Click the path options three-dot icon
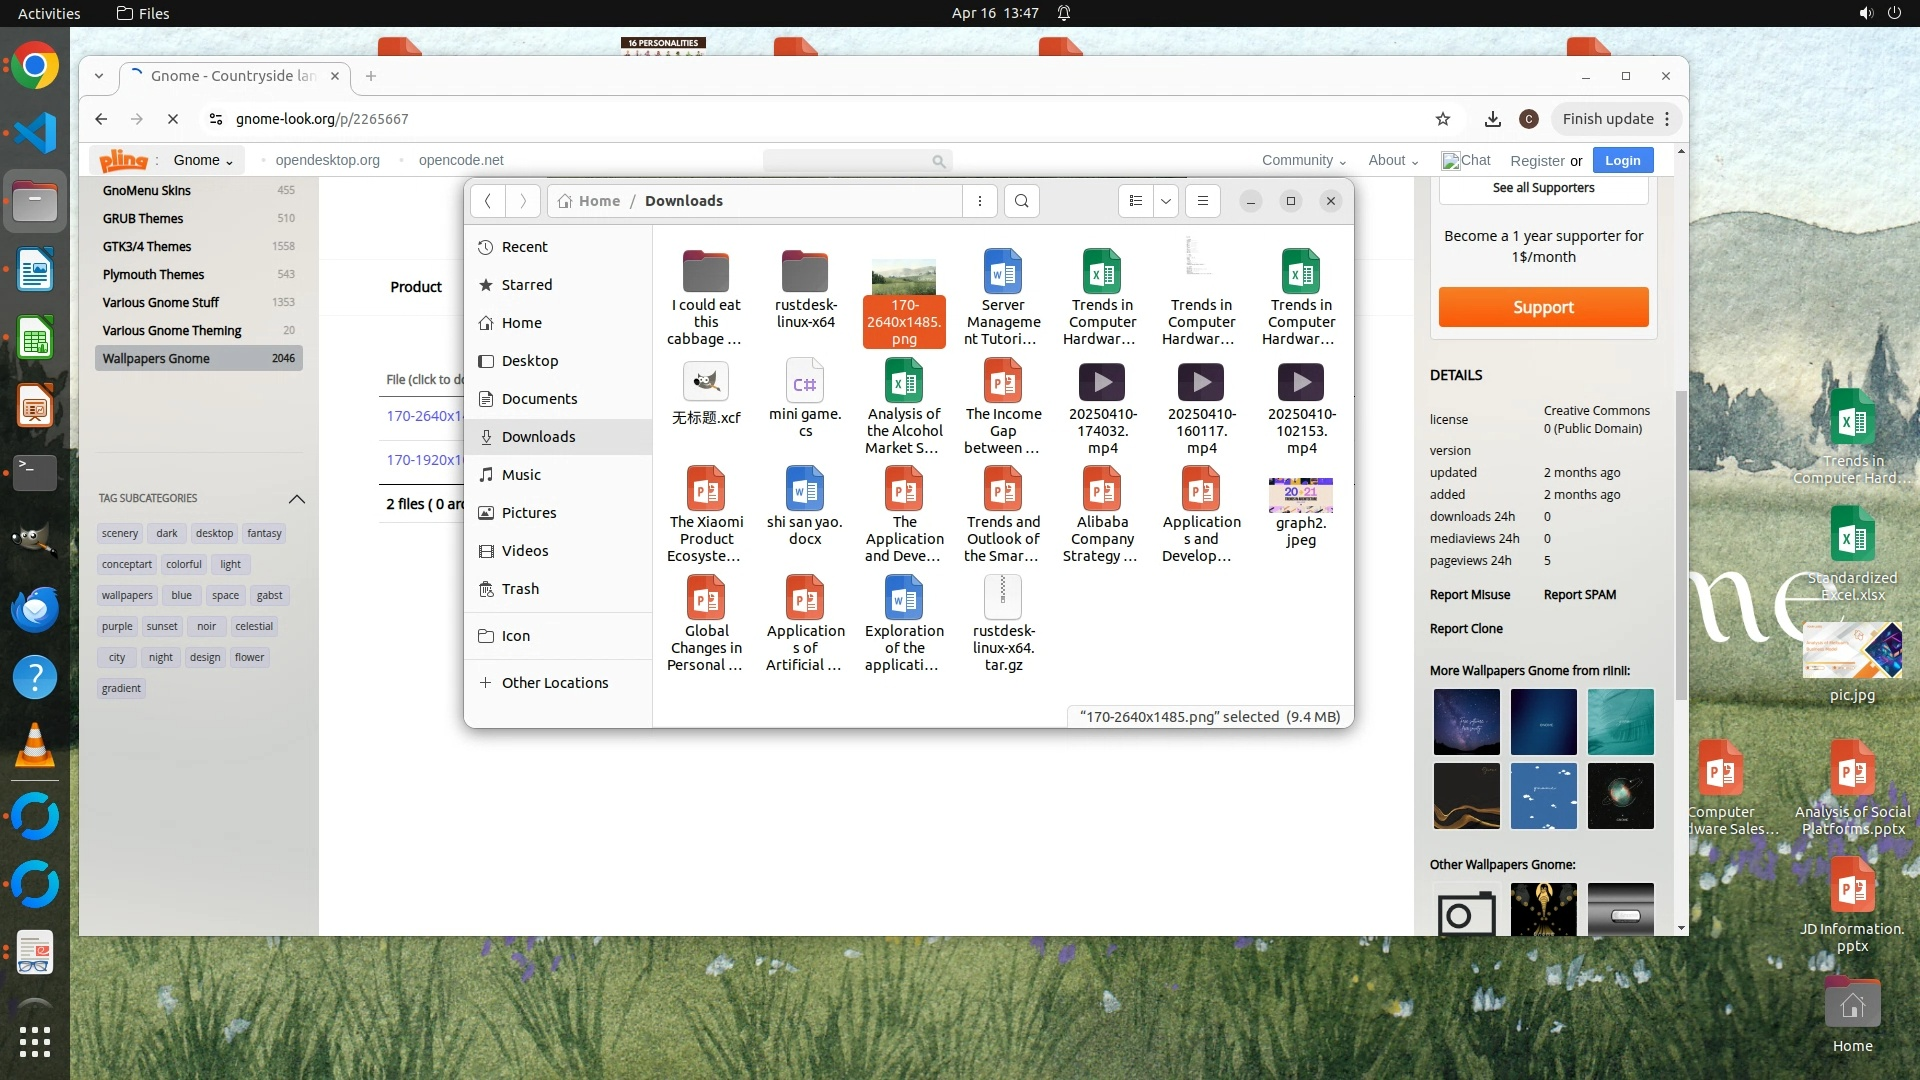 980,201
